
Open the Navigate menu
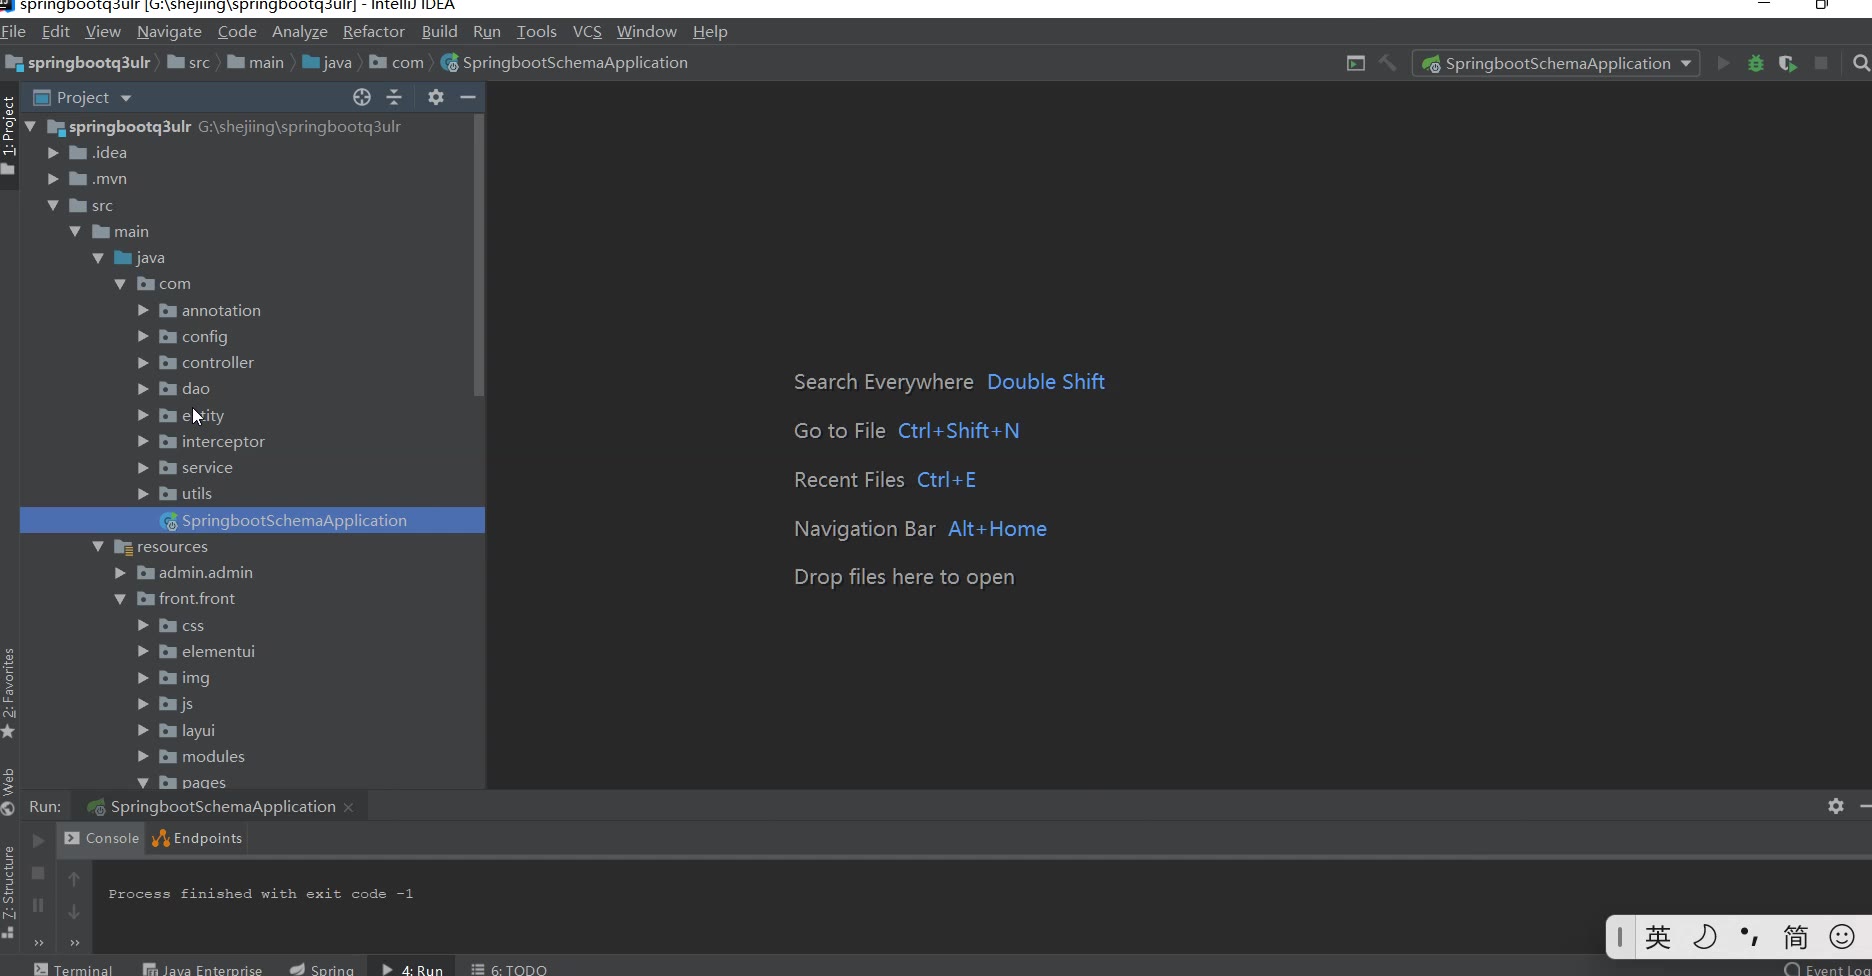point(169,32)
